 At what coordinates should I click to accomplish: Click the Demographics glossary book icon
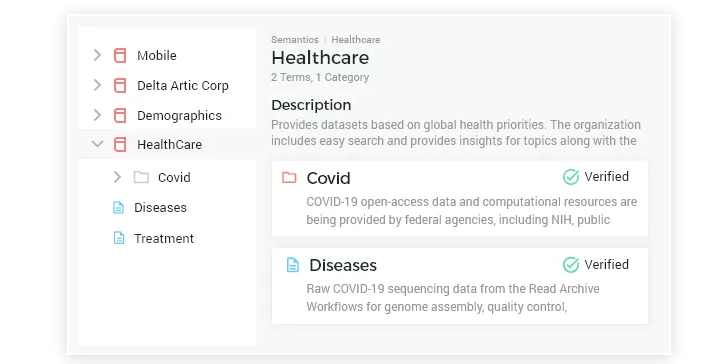(x=120, y=116)
